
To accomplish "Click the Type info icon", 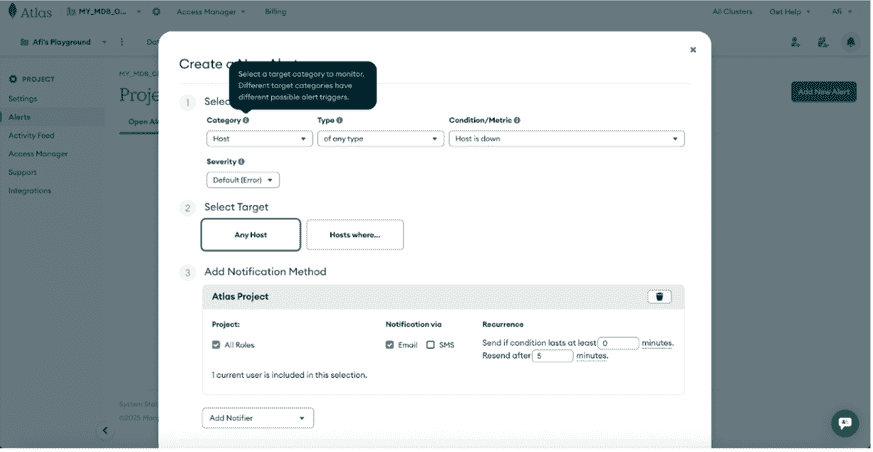I will point(340,120).
